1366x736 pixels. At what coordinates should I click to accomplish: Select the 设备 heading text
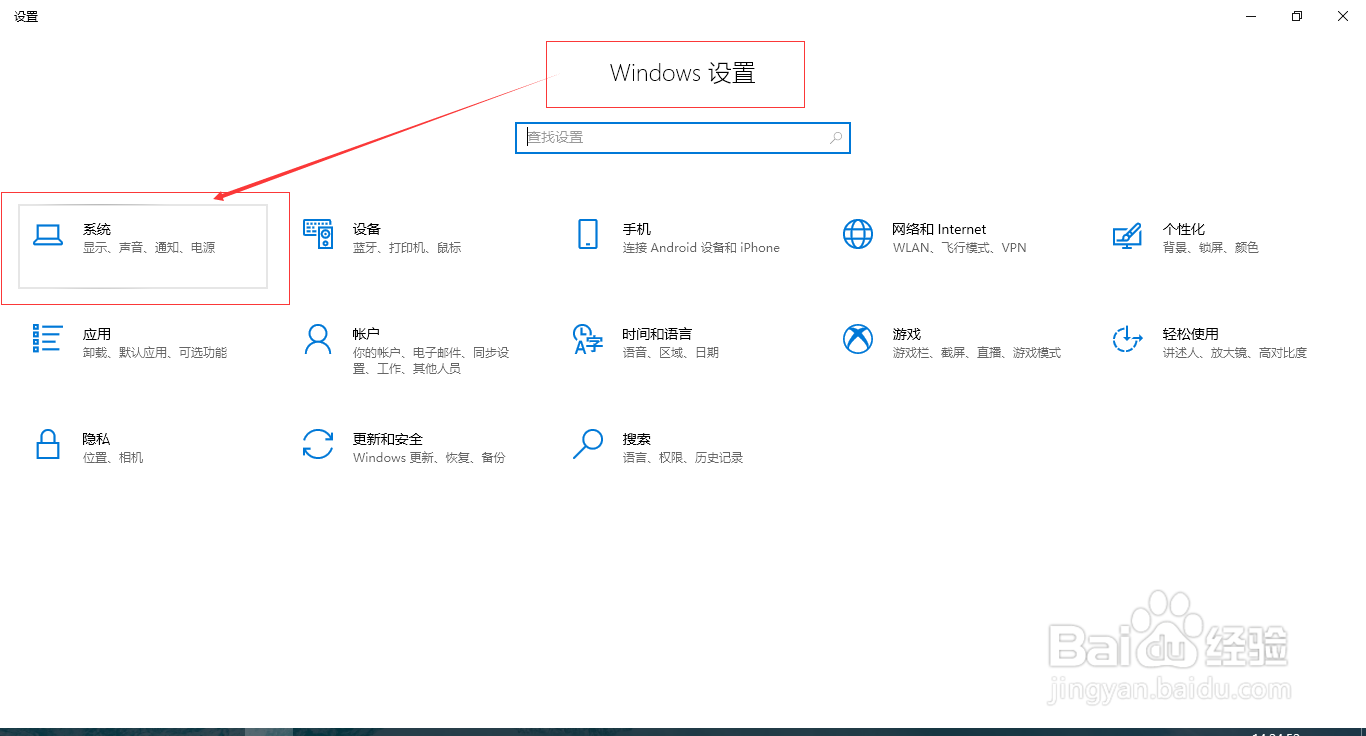tap(367, 229)
